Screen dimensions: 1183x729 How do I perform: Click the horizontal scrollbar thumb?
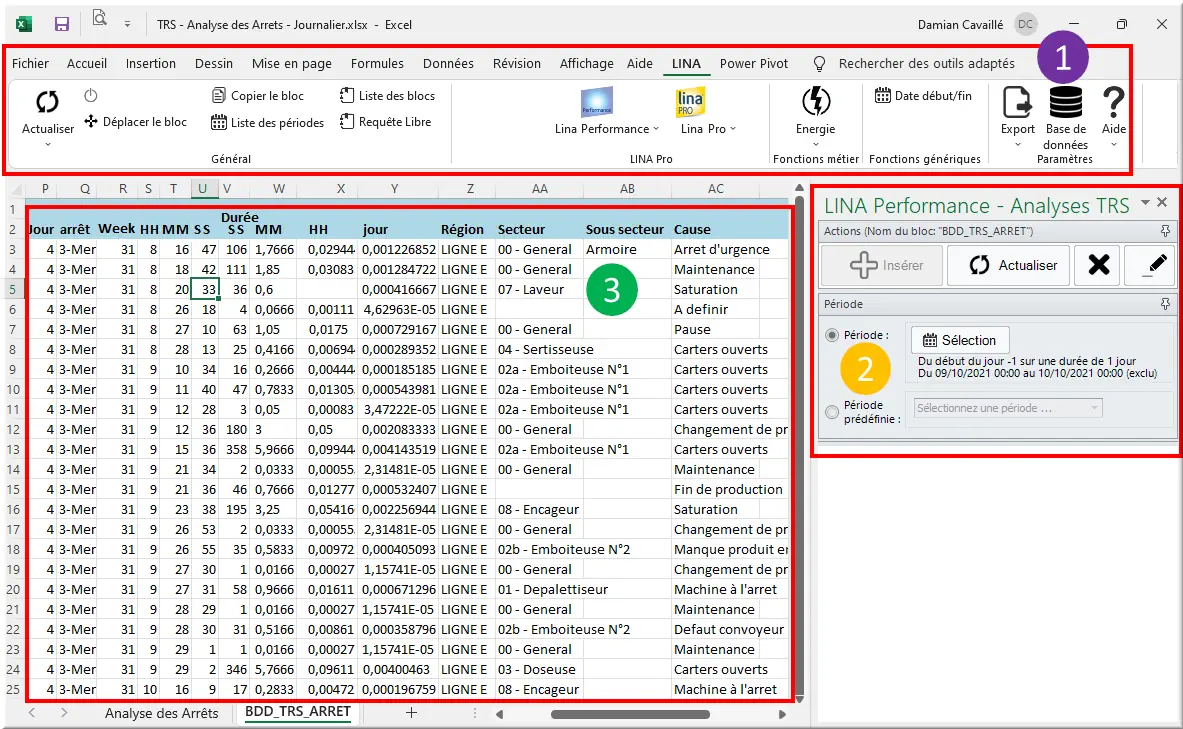[630, 714]
